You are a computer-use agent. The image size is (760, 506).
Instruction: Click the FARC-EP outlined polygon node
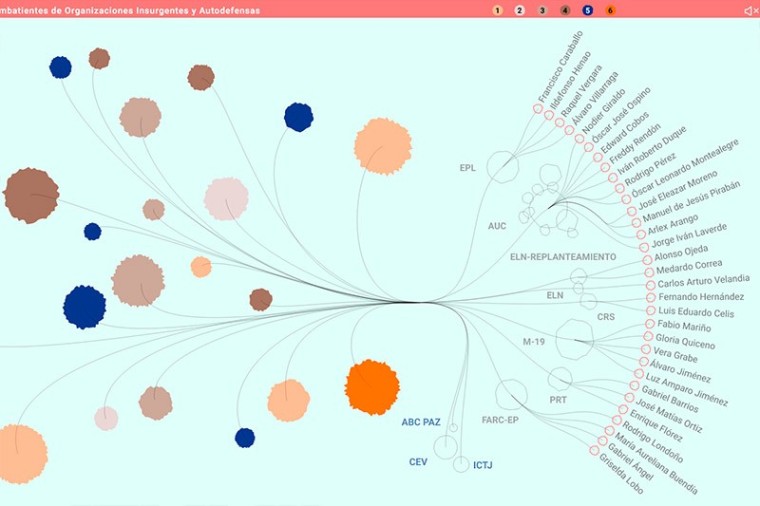click(511, 394)
